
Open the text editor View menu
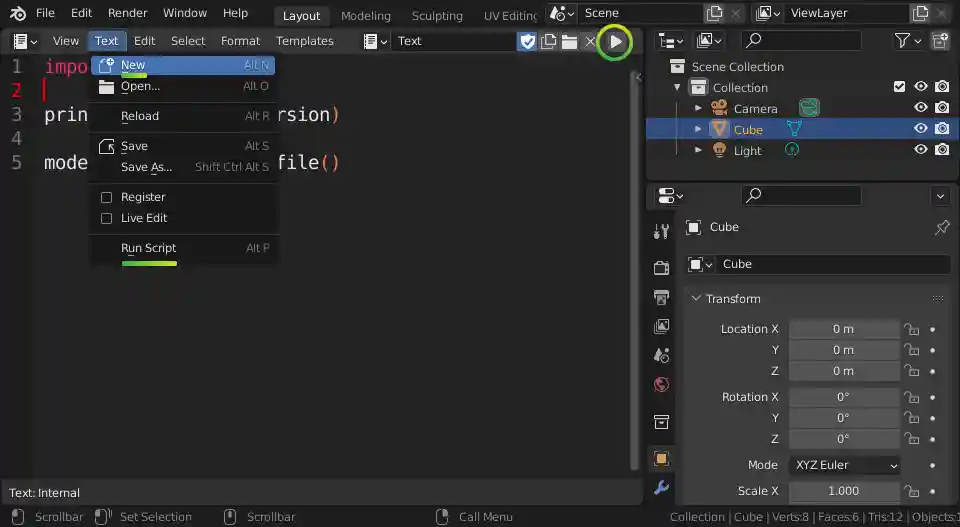coord(66,41)
